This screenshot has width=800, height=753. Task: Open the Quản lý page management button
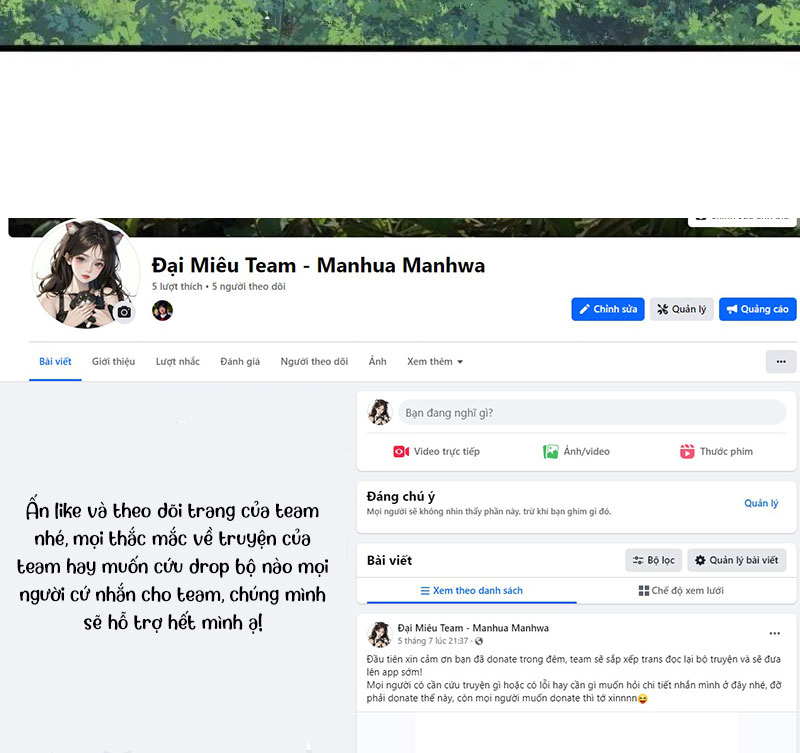point(681,309)
